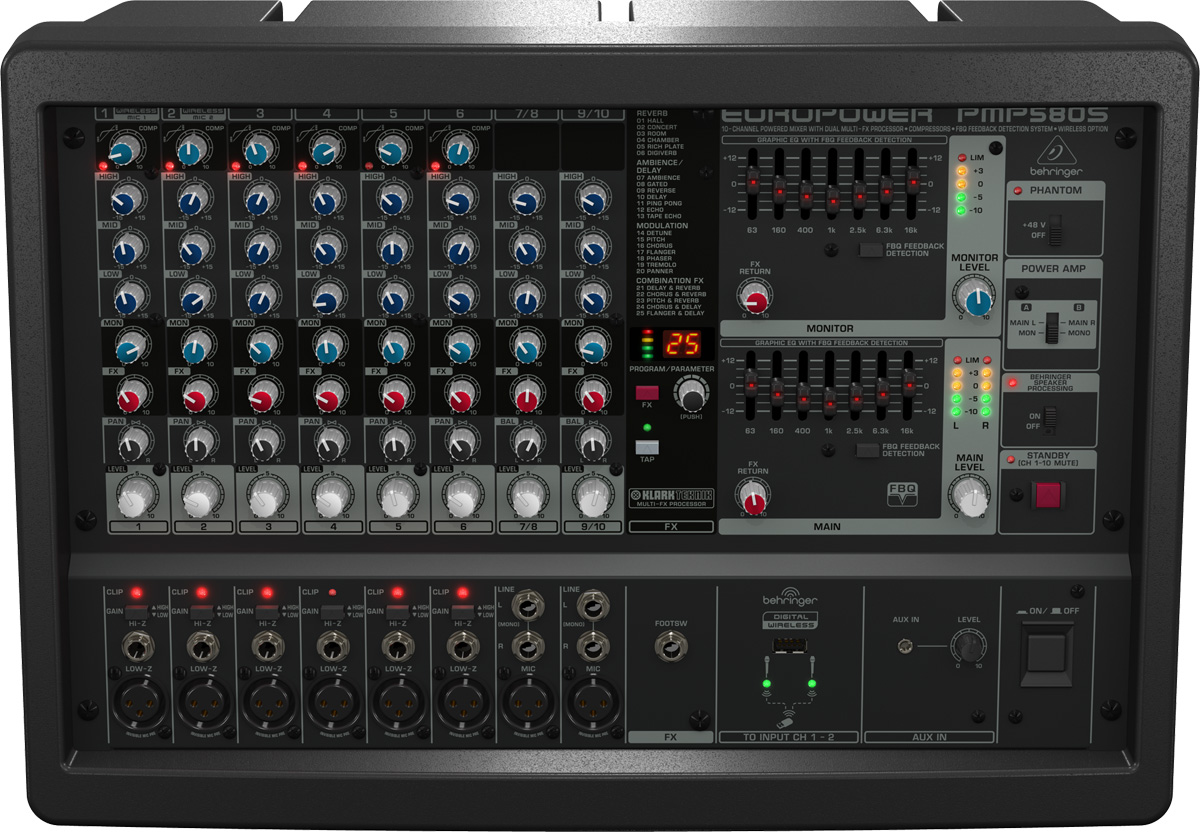Adjust channel 2 HIGH EQ knob

tap(191, 198)
